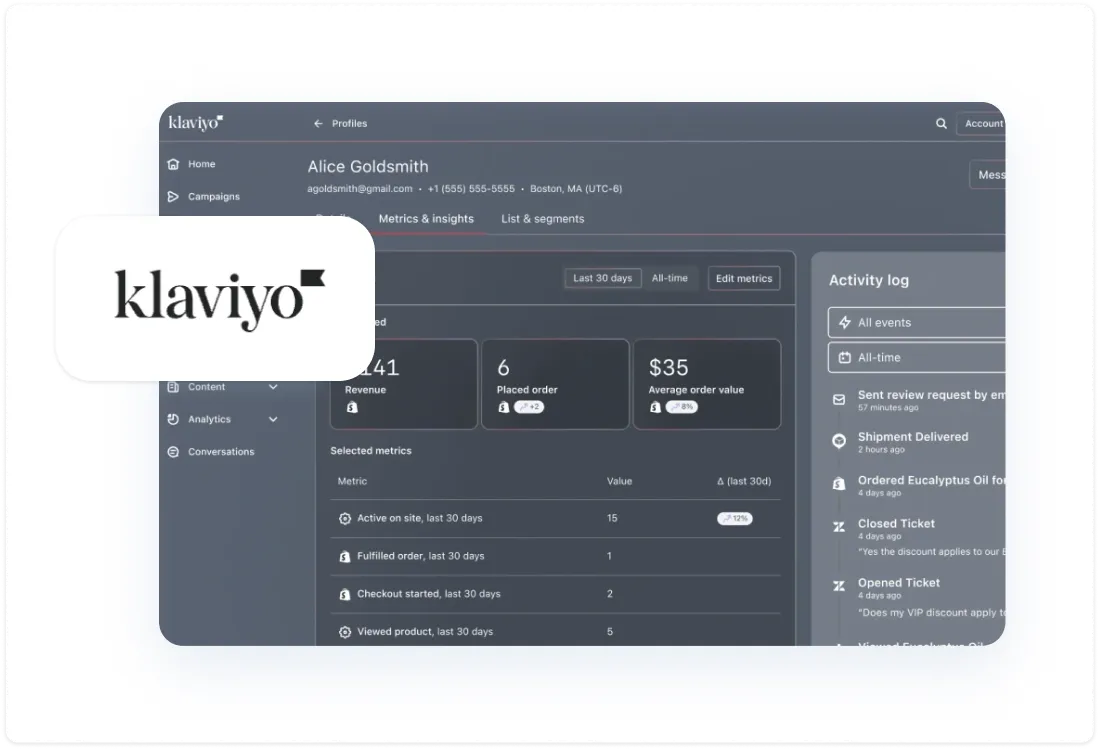This screenshot has height=749, width=1098.
Task: Click the Conversations chat icon in sidebar
Action: (173, 452)
